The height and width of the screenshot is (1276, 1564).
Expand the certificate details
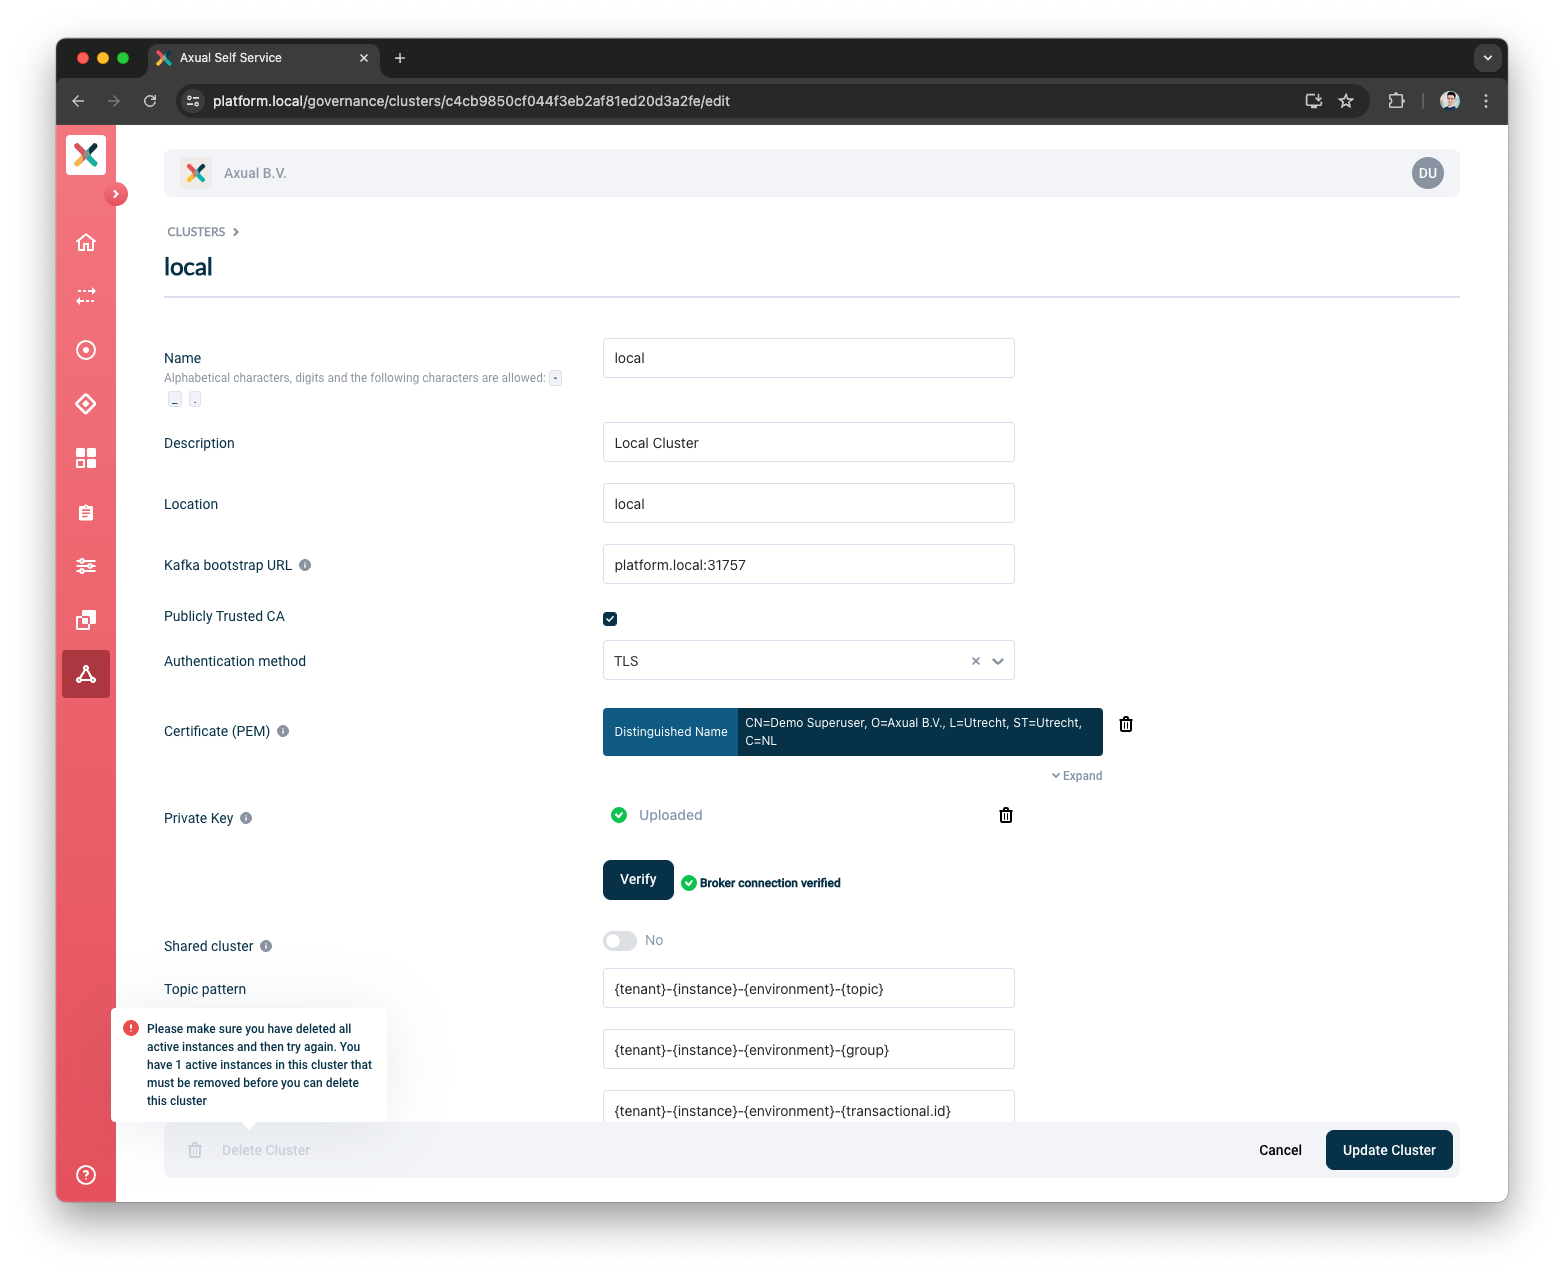tap(1077, 776)
